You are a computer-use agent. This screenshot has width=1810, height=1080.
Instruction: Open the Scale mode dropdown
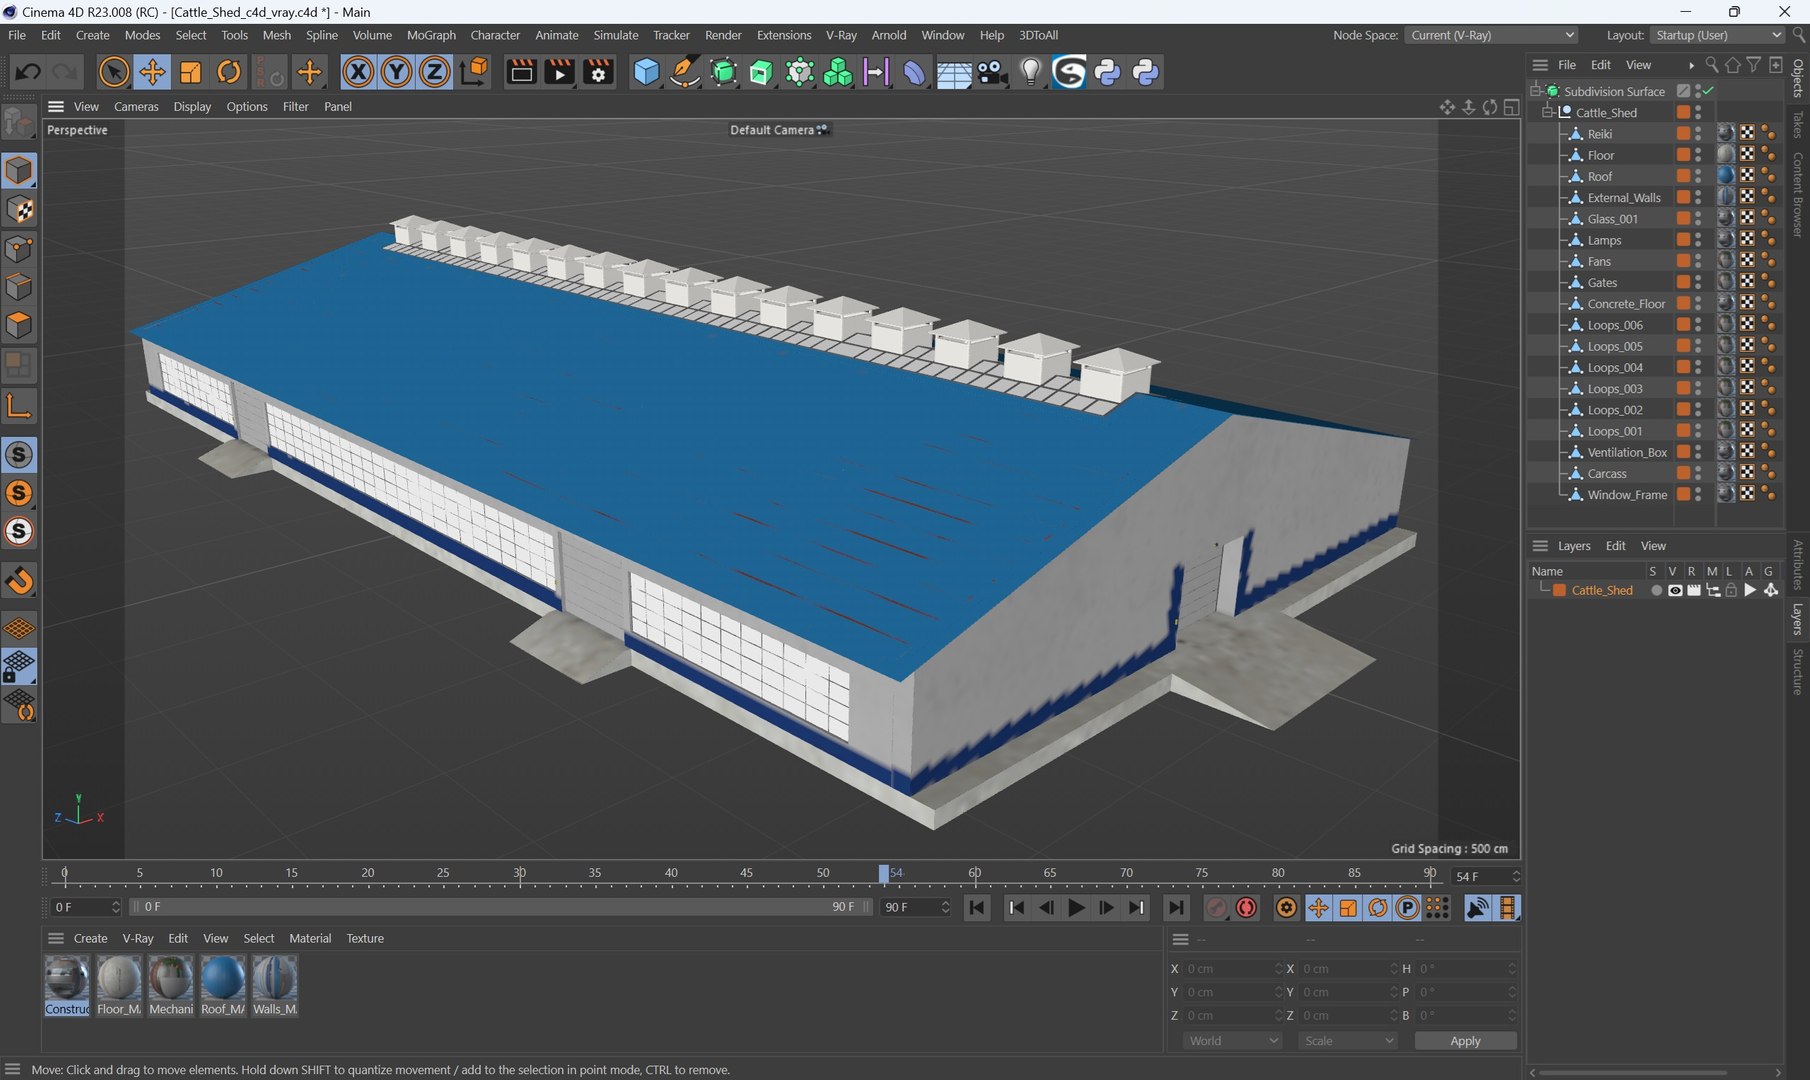[1348, 1041]
